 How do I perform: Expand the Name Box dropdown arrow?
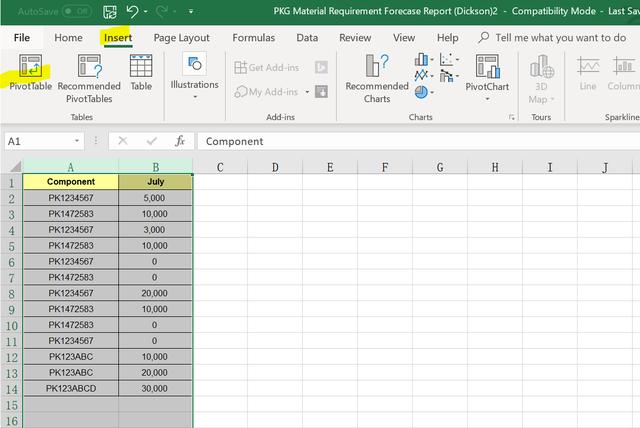point(77,141)
